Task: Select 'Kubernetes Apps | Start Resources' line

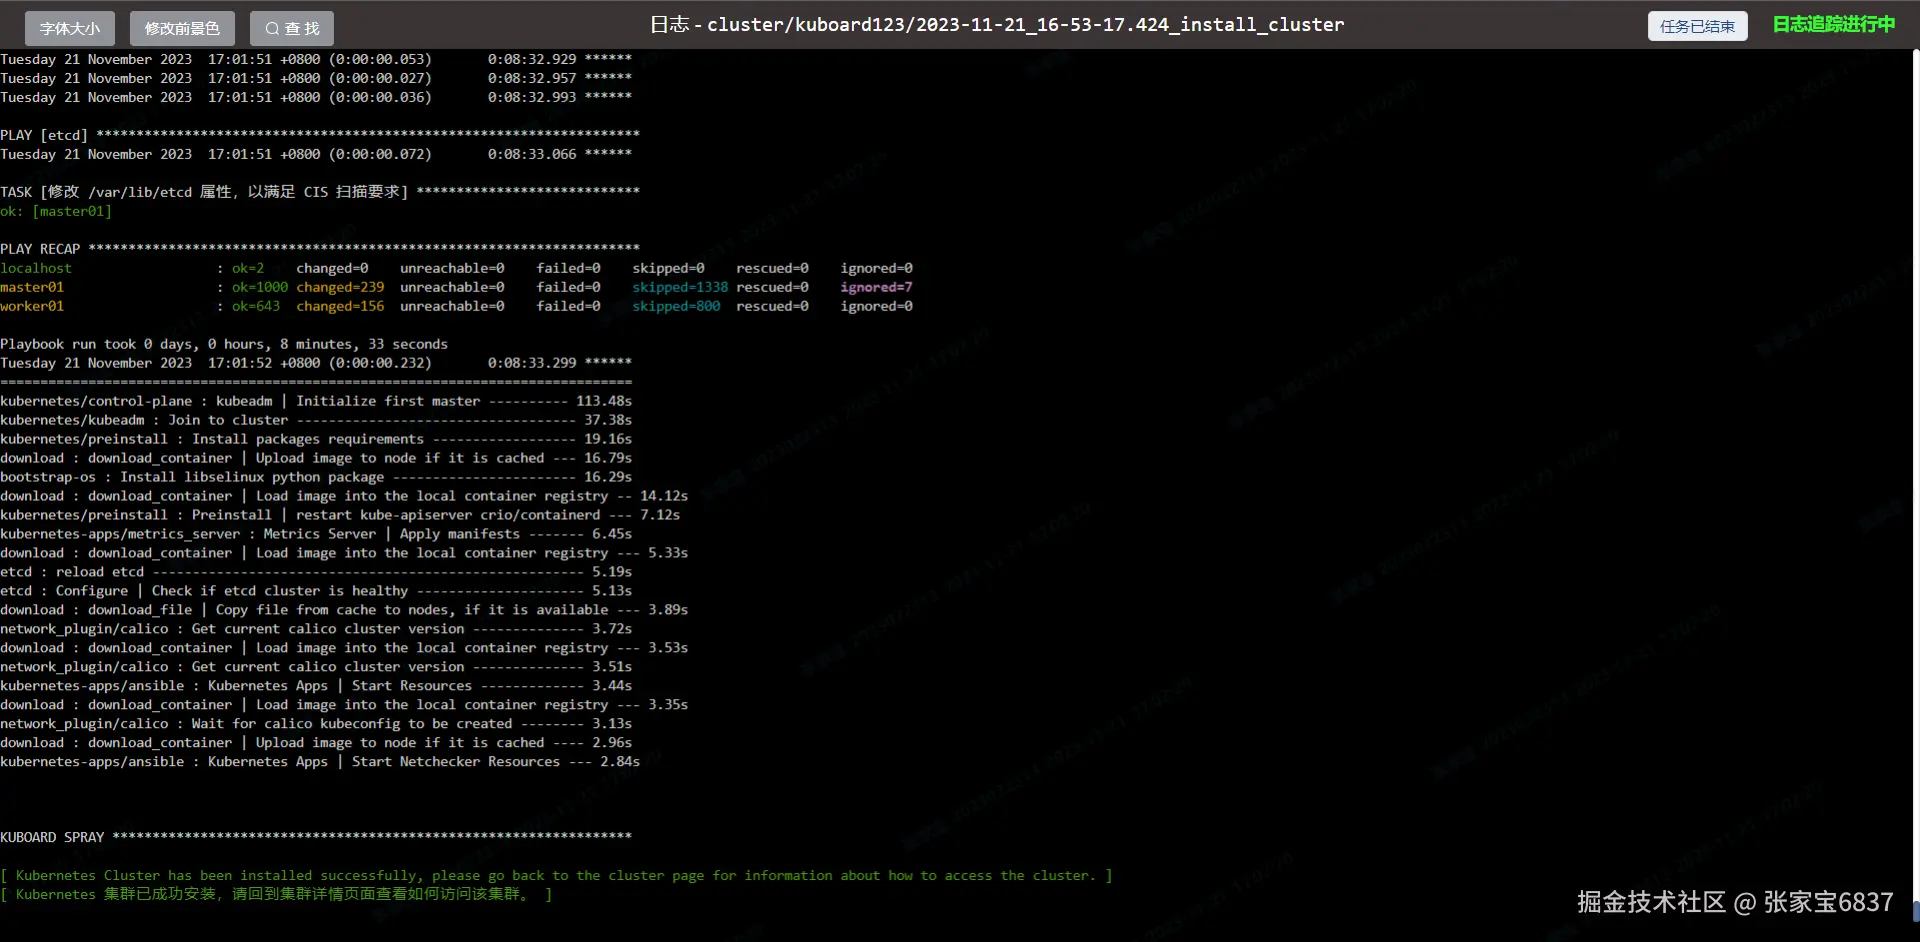Action: point(316,686)
